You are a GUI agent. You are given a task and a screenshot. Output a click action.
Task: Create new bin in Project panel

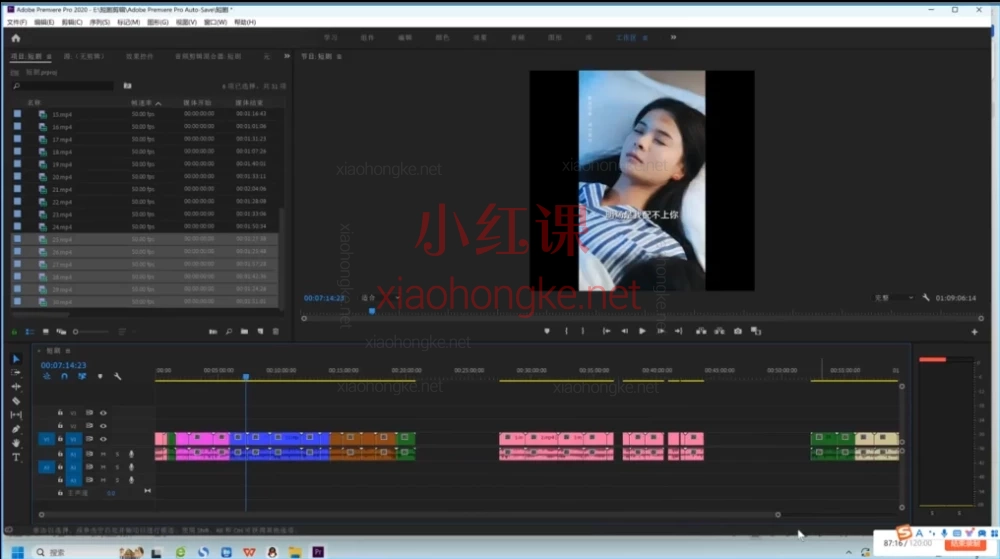(244, 332)
